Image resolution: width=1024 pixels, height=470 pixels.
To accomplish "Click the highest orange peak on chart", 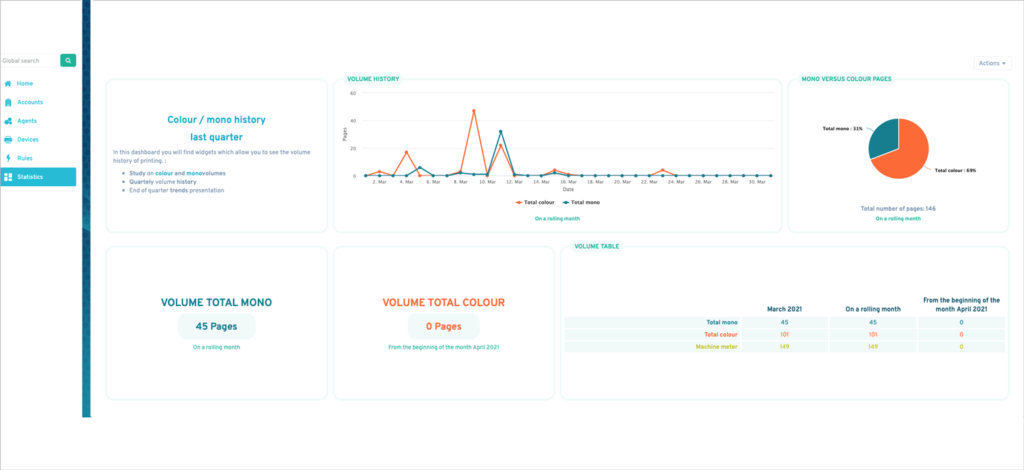I will 473,111.
